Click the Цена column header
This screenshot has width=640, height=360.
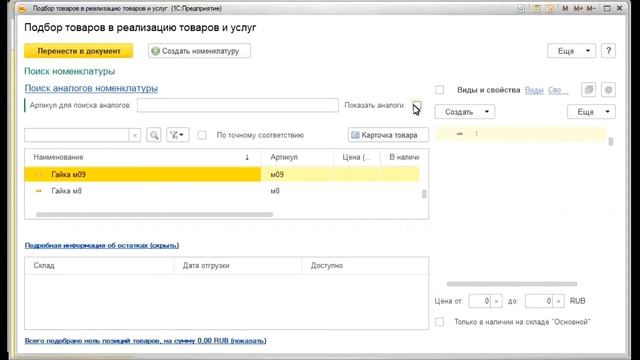[x=357, y=157]
